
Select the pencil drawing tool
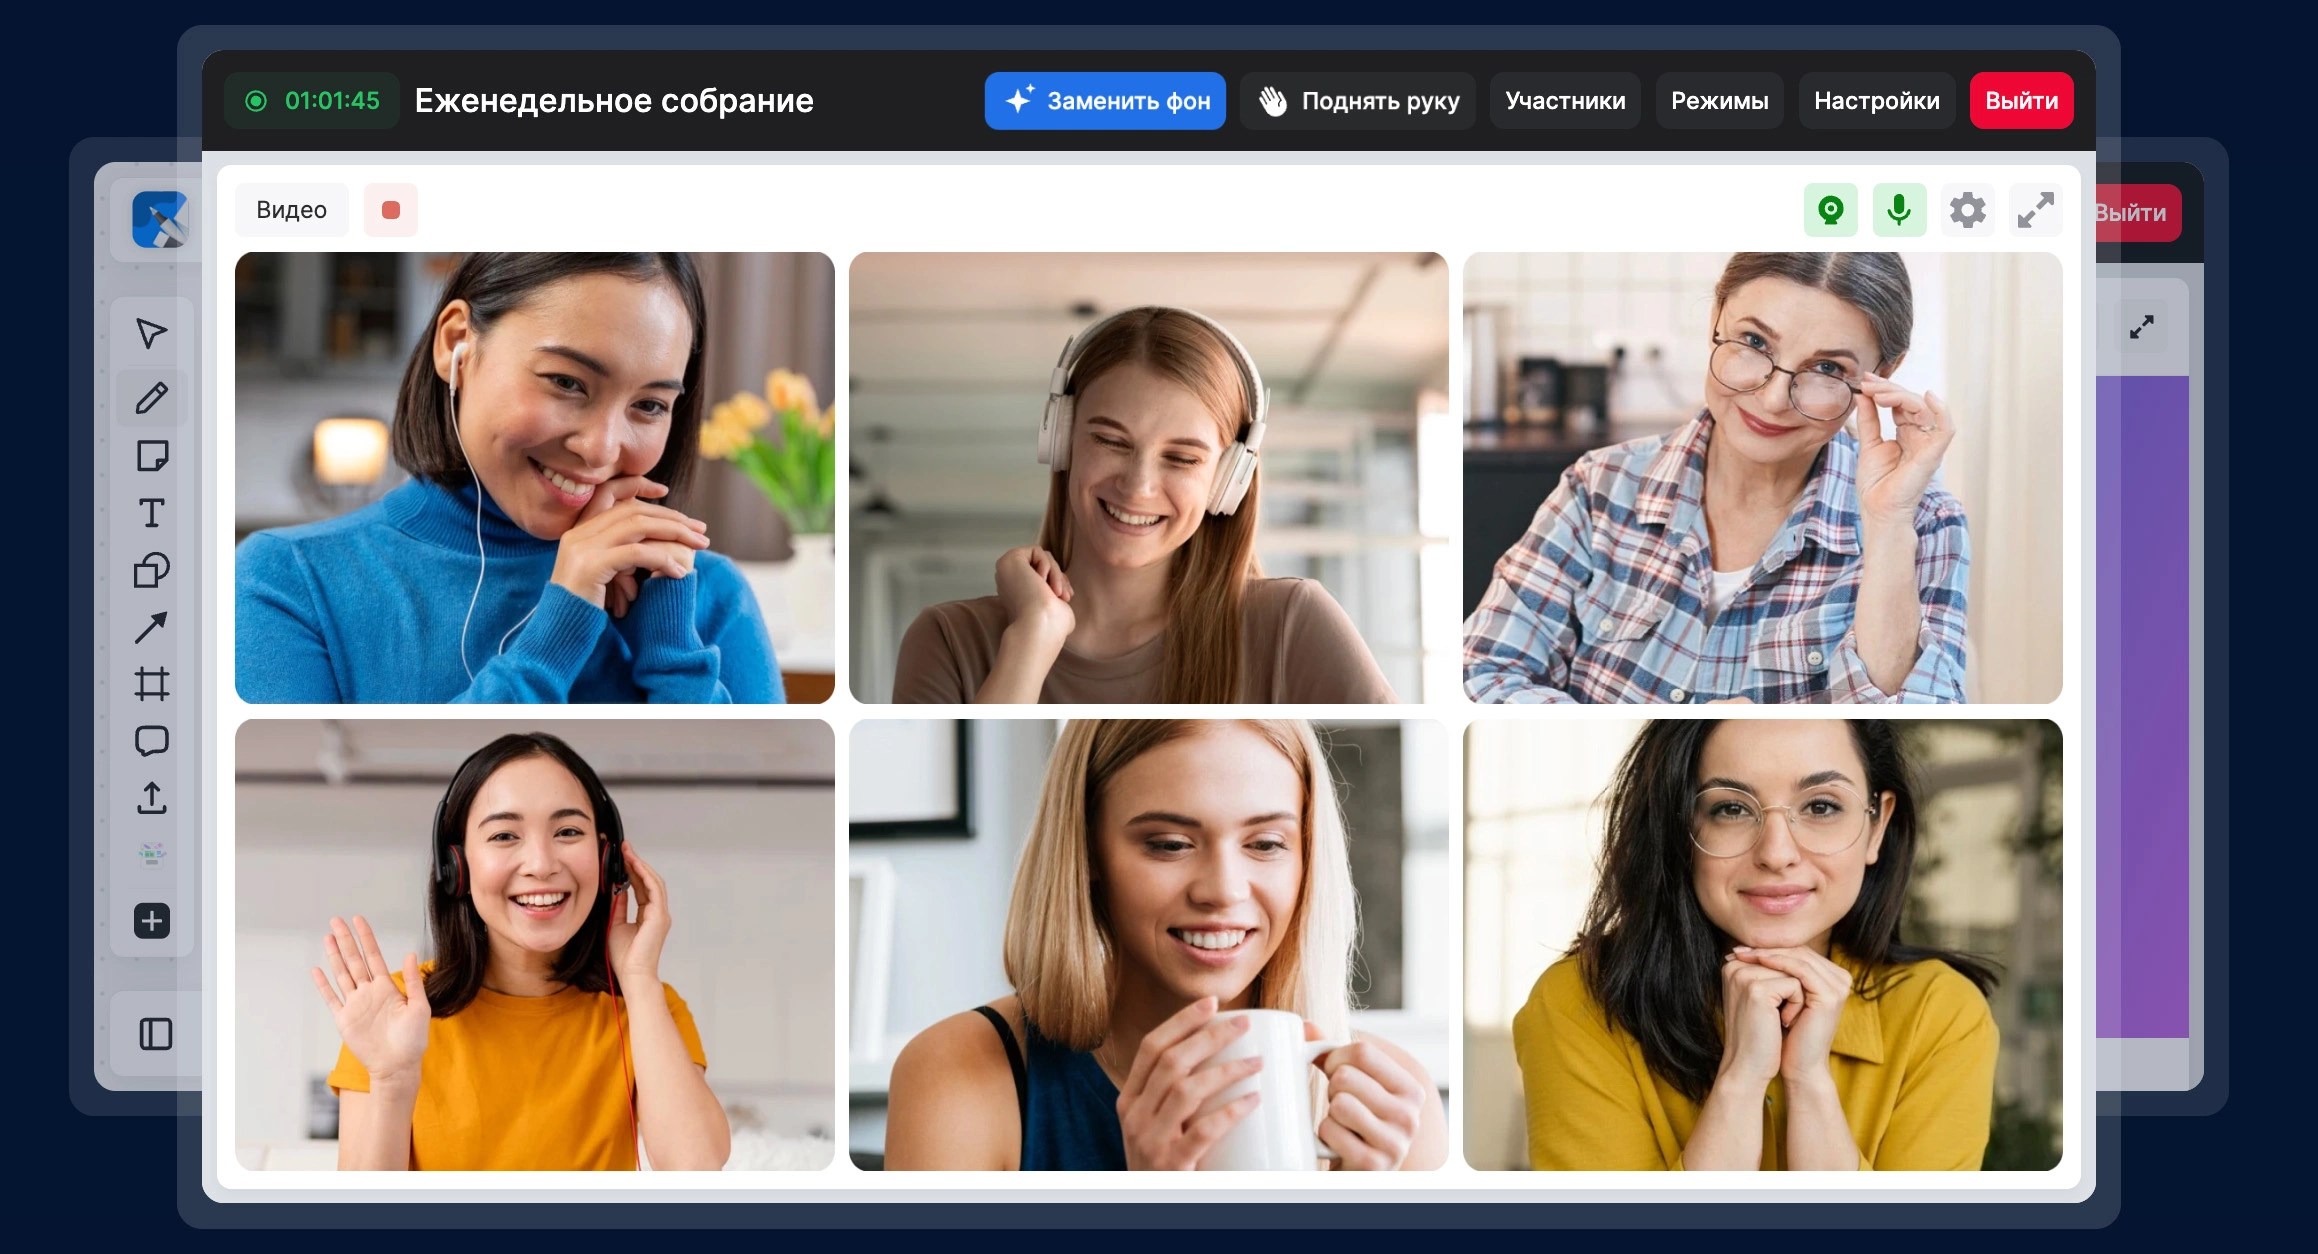tap(151, 398)
